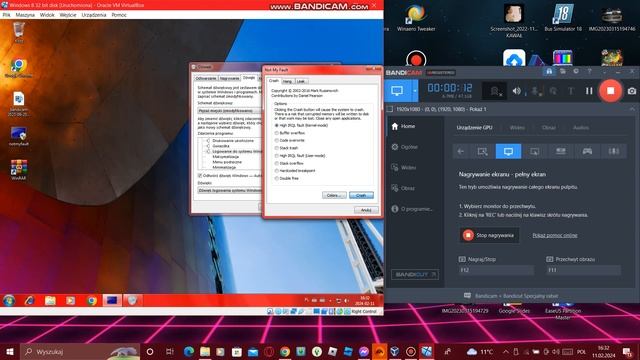The width and height of the screenshot is (640, 360).
Task: Switch to Bandicam Obraz top tab
Action: [x=549, y=128]
